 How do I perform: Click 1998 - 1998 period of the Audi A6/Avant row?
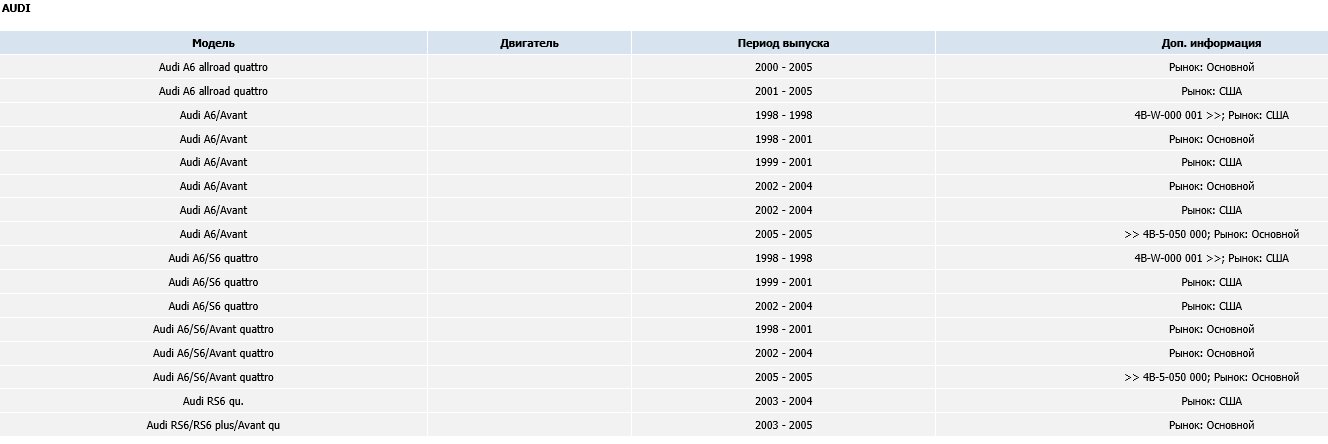[783, 115]
